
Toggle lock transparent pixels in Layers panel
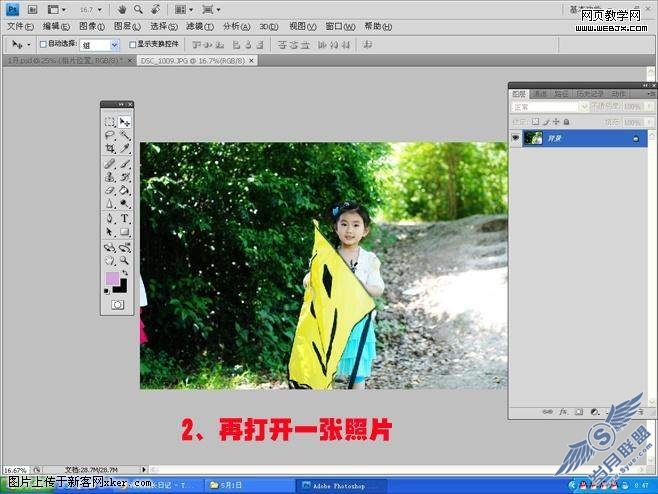[535, 122]
